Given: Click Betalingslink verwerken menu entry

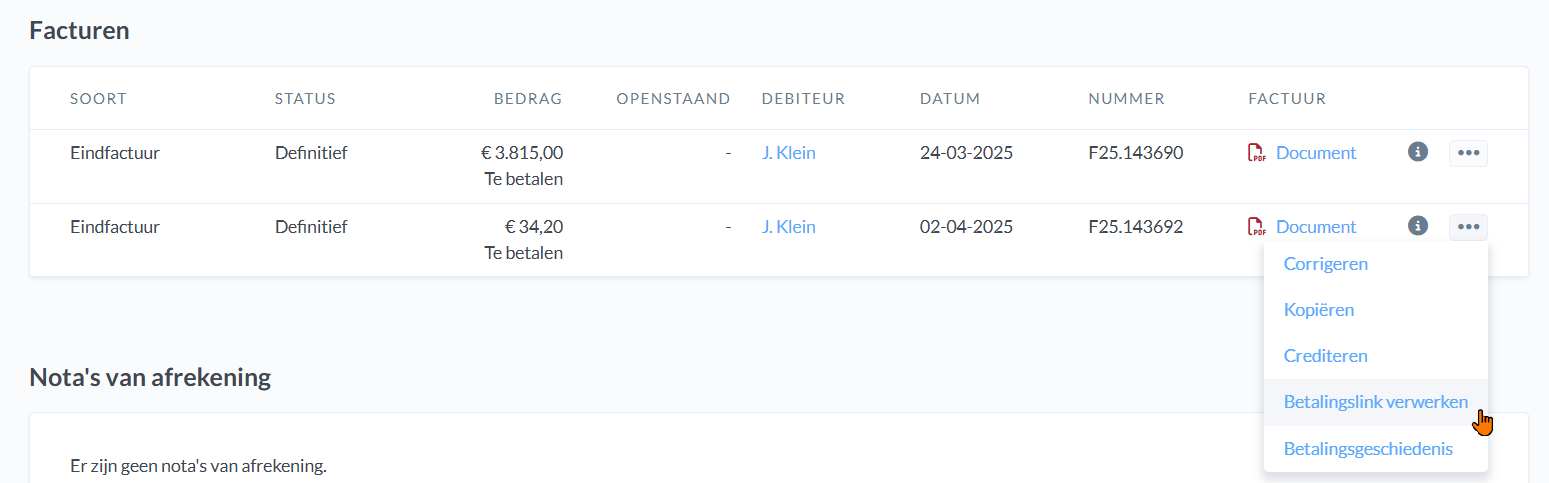Looking at the screenshot, I should click(x=1375, y=402).
